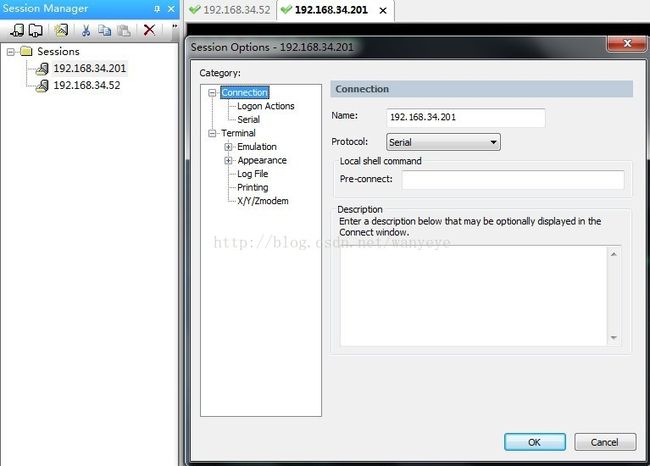Open the Printing category

point(252,188)
